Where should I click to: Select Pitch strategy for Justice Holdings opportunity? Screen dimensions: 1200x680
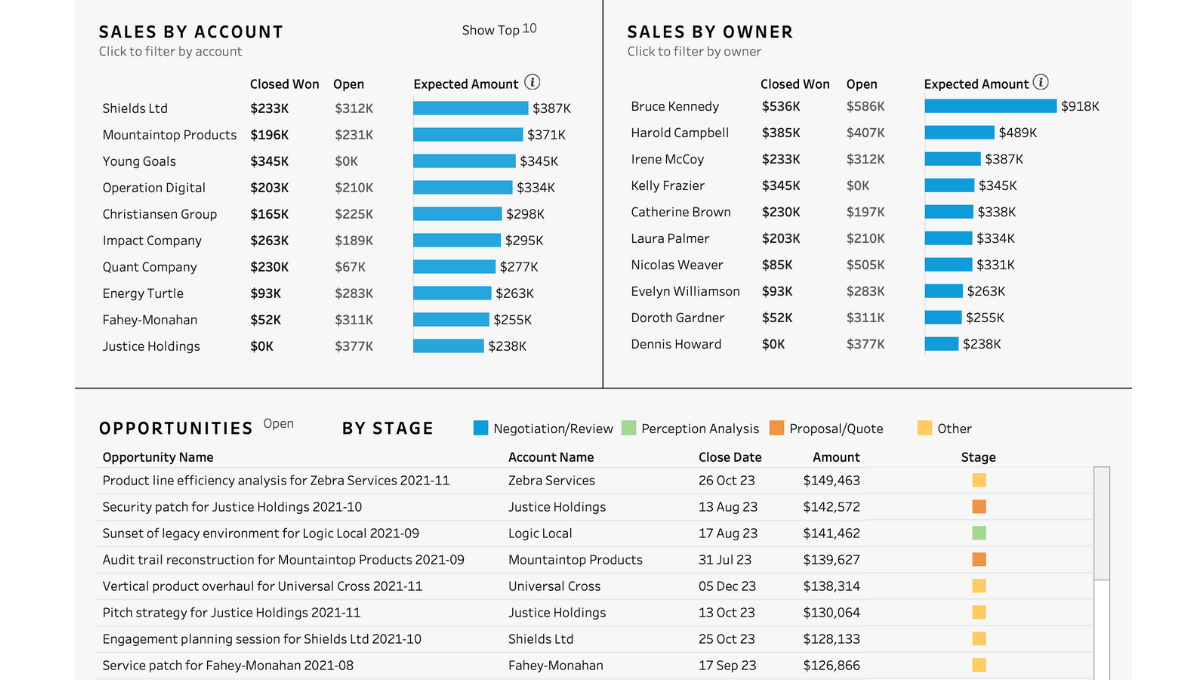pos(231,613)
